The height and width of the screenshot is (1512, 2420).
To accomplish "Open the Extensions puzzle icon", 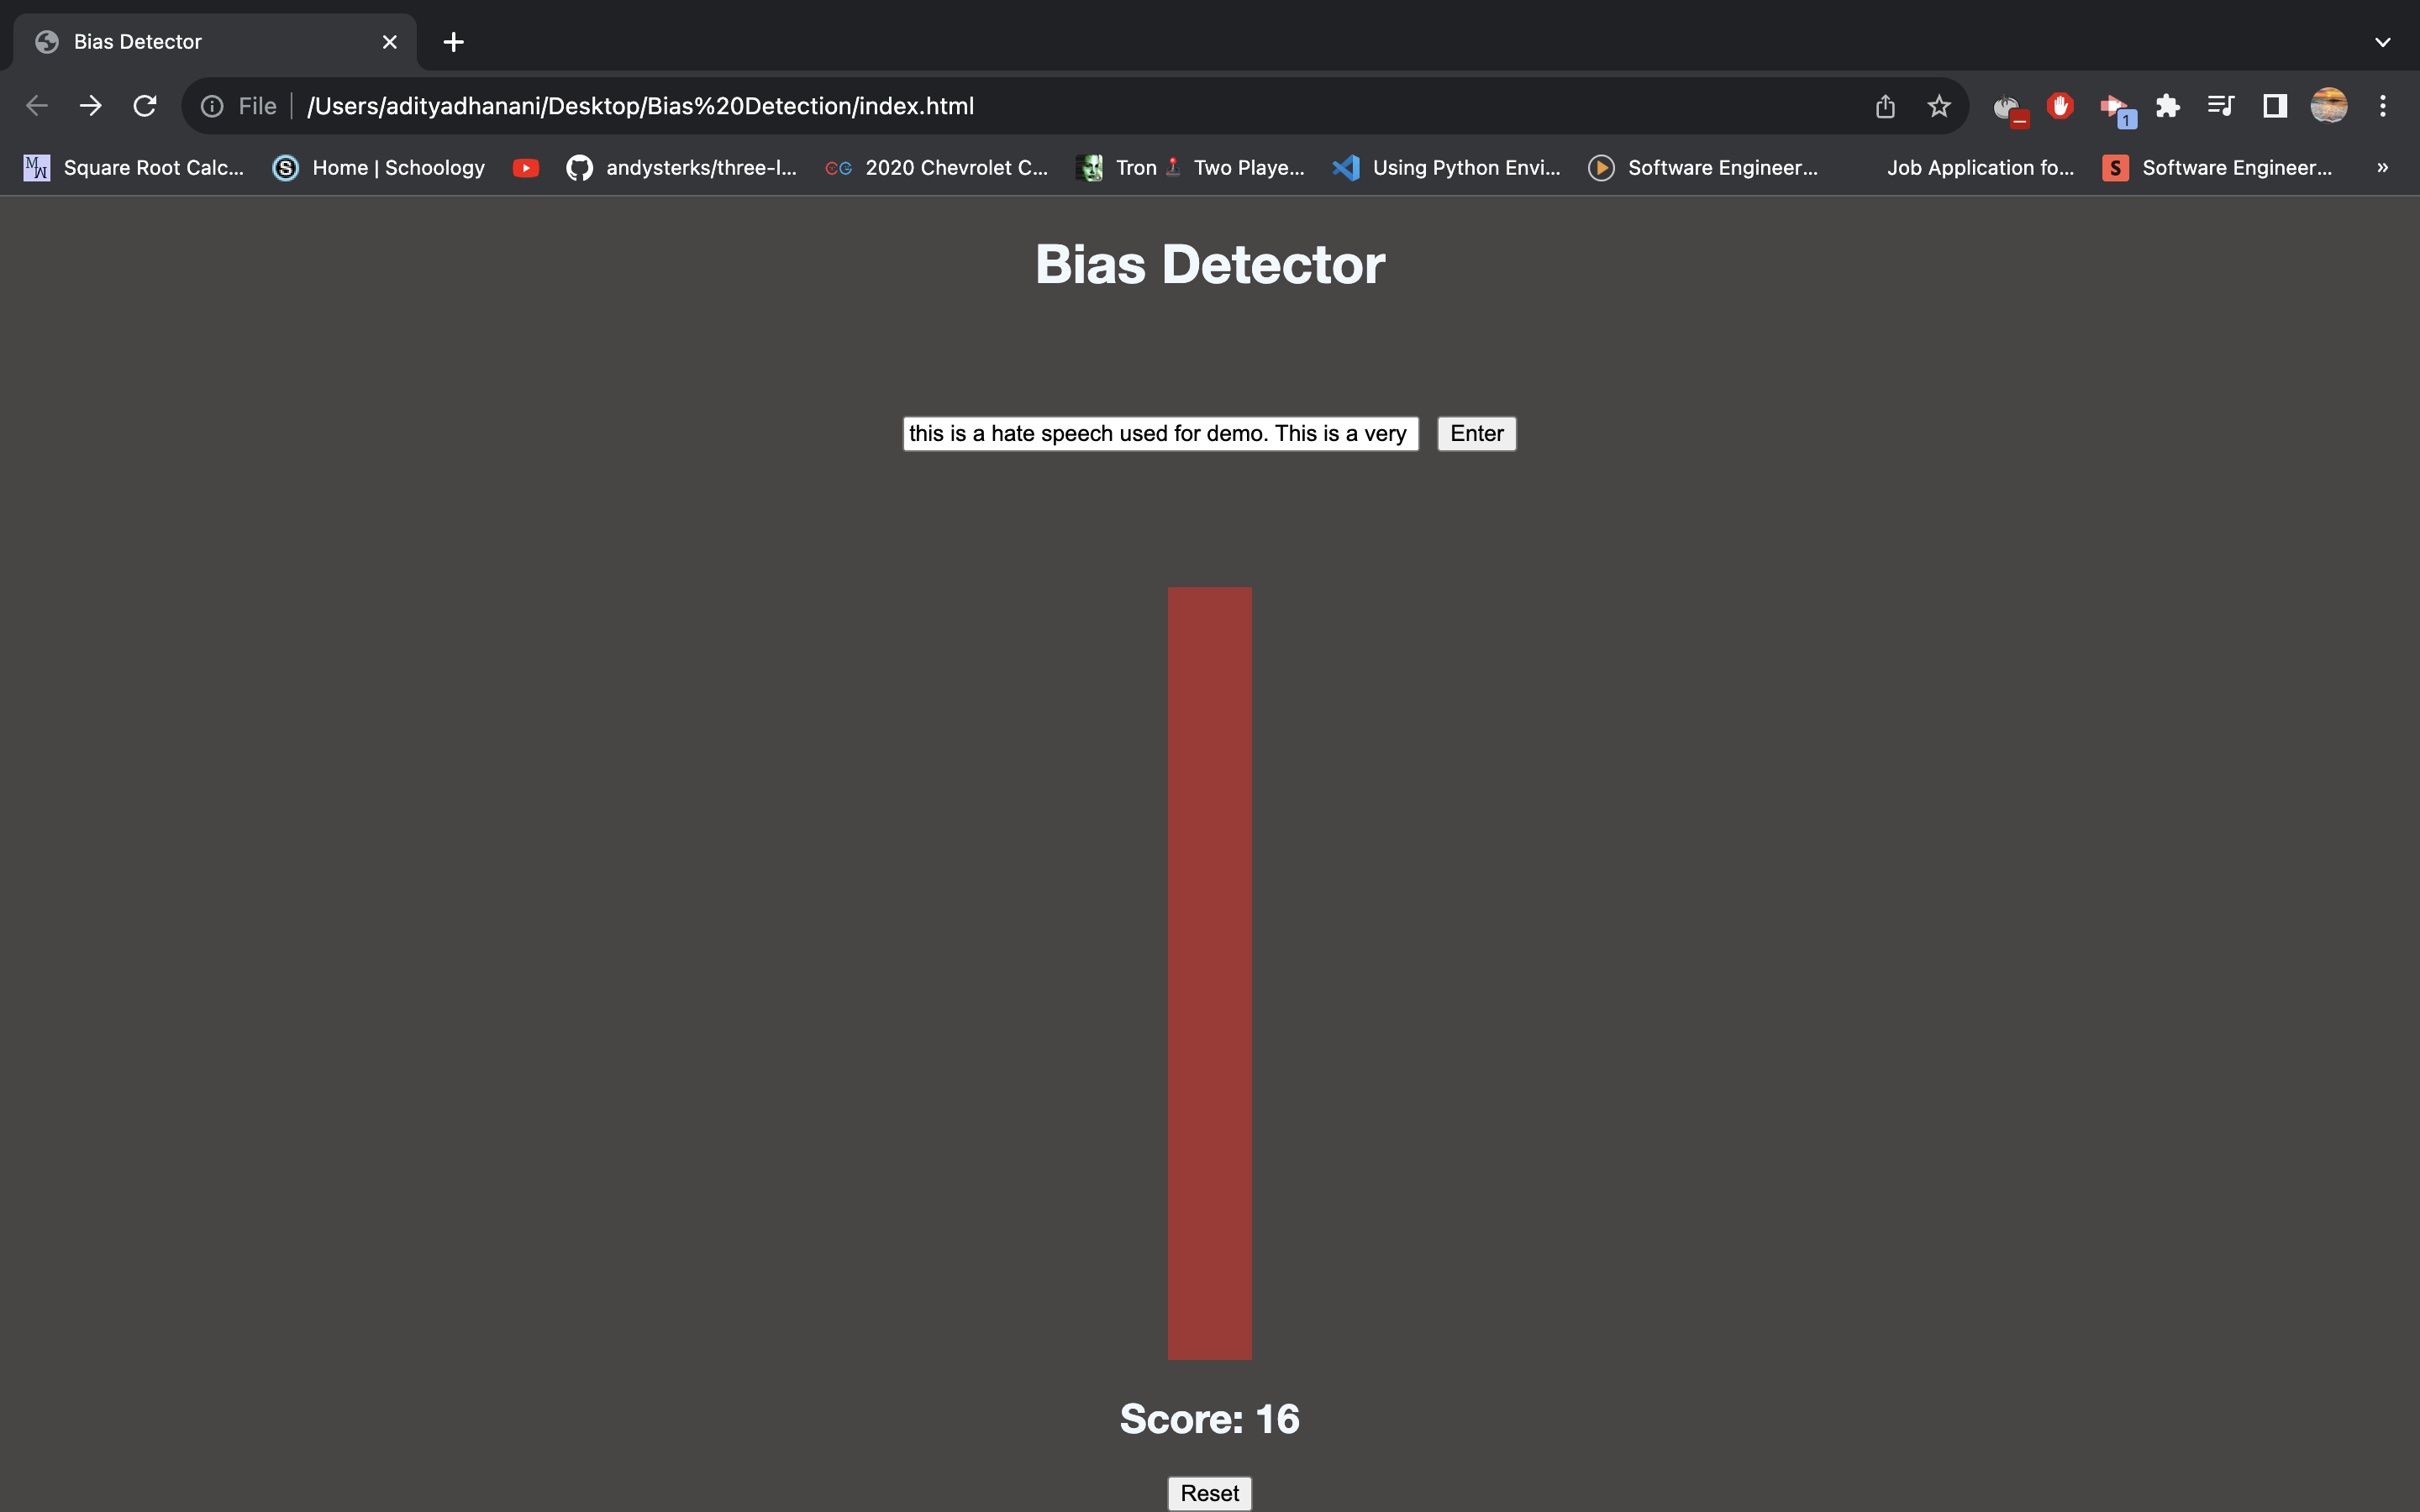I will coord(2167,106).
